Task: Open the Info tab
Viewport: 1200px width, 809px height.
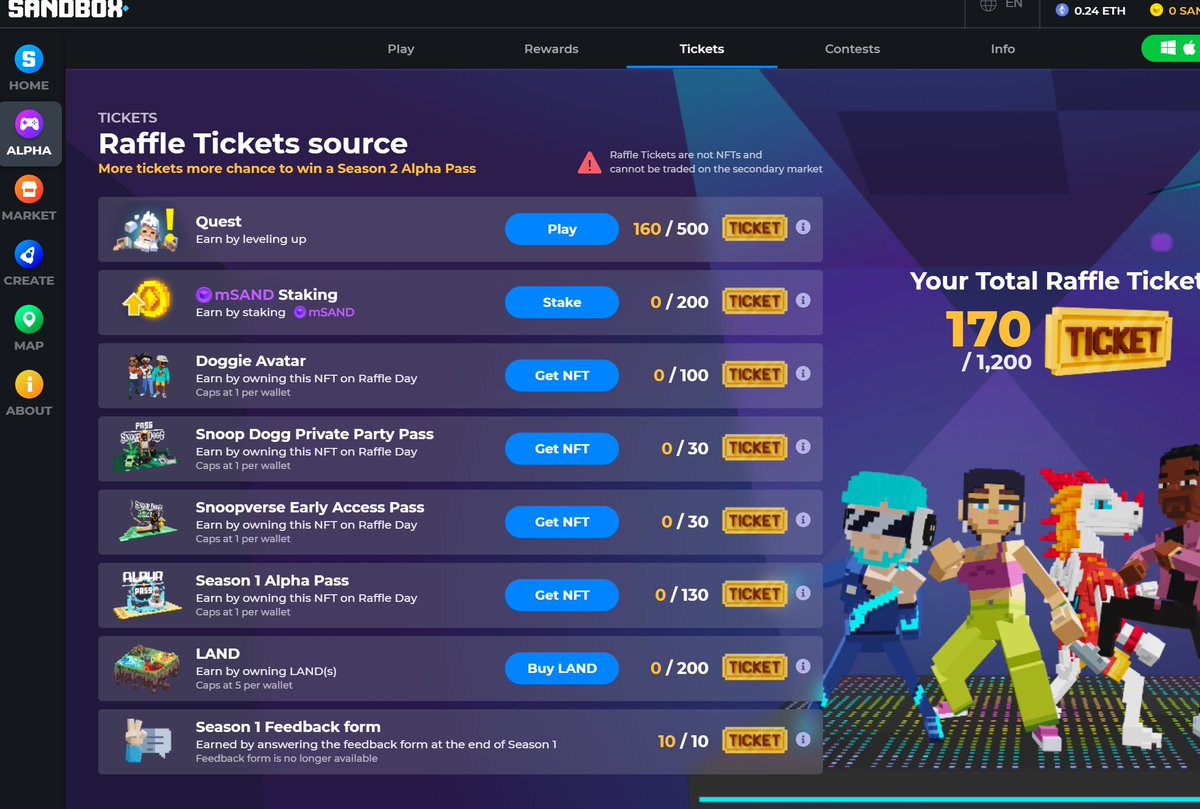Action: tap(1003, 49)
